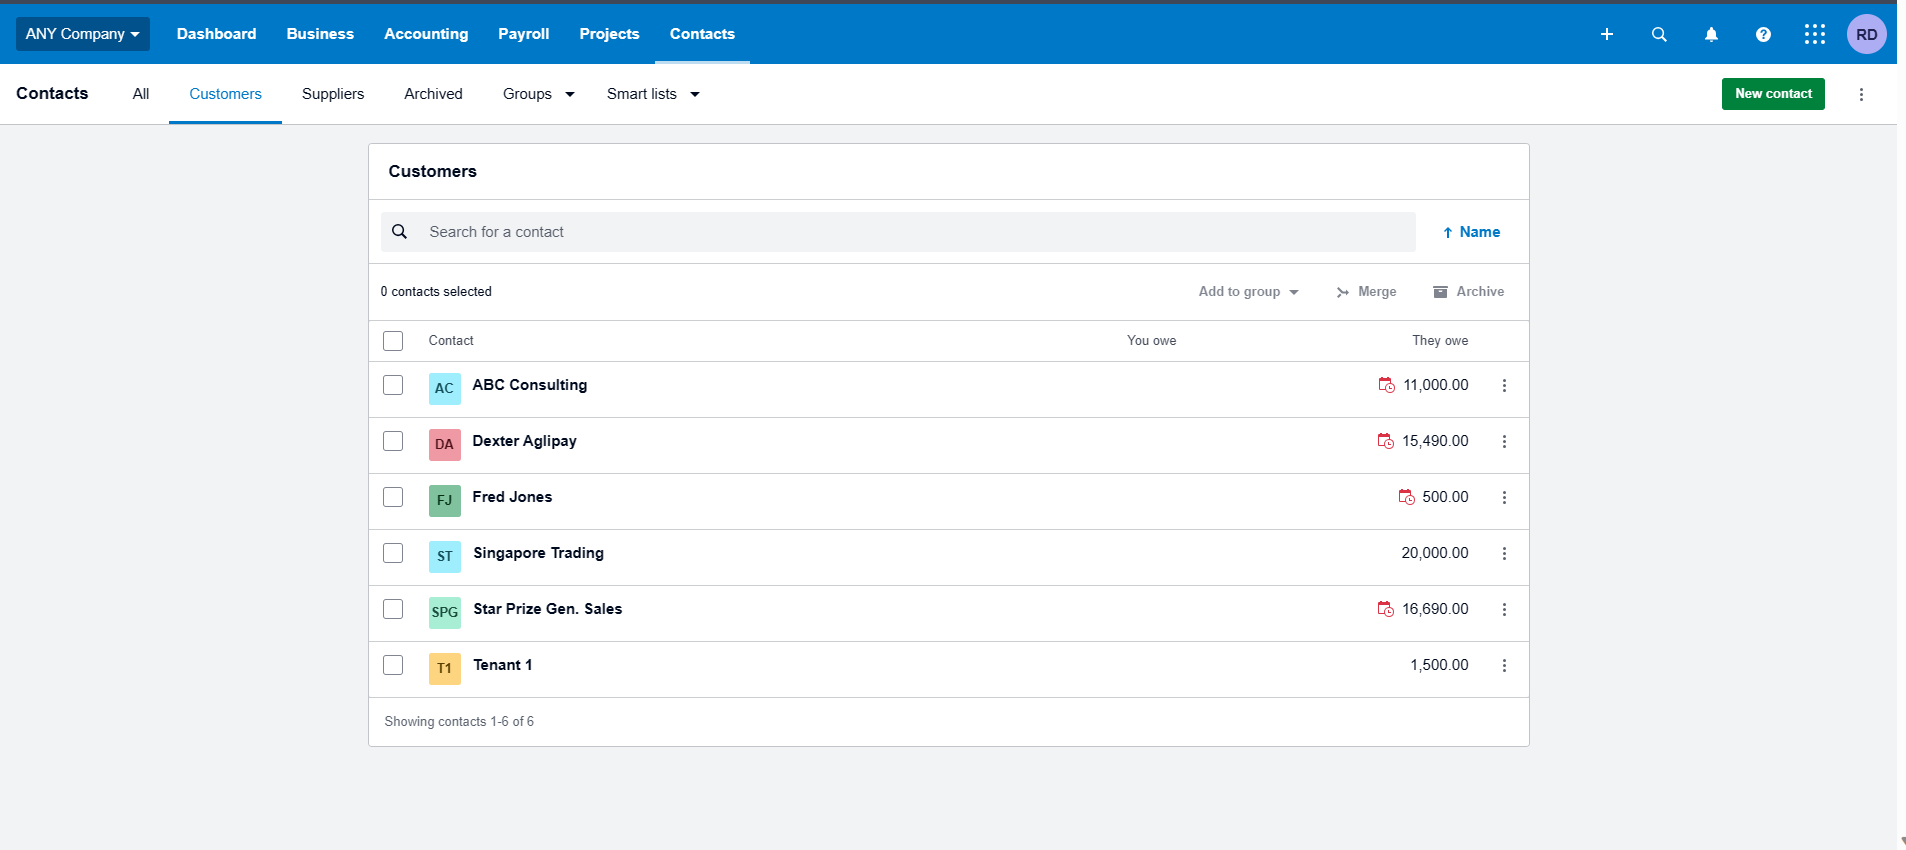
Task: Click the DA avatar for Dexter Aglipay
Action: coord(445,445)
